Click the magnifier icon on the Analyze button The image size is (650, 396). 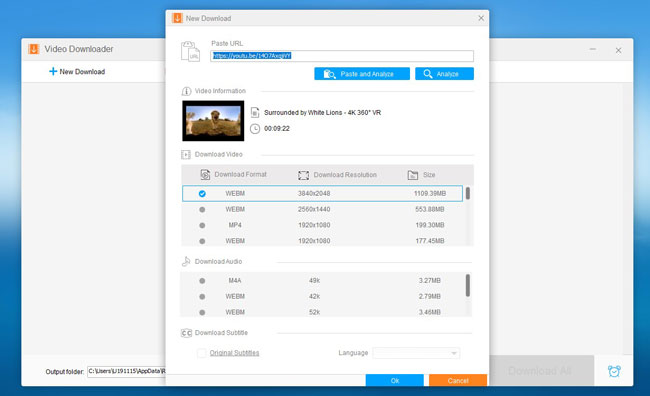coord(428,74)
